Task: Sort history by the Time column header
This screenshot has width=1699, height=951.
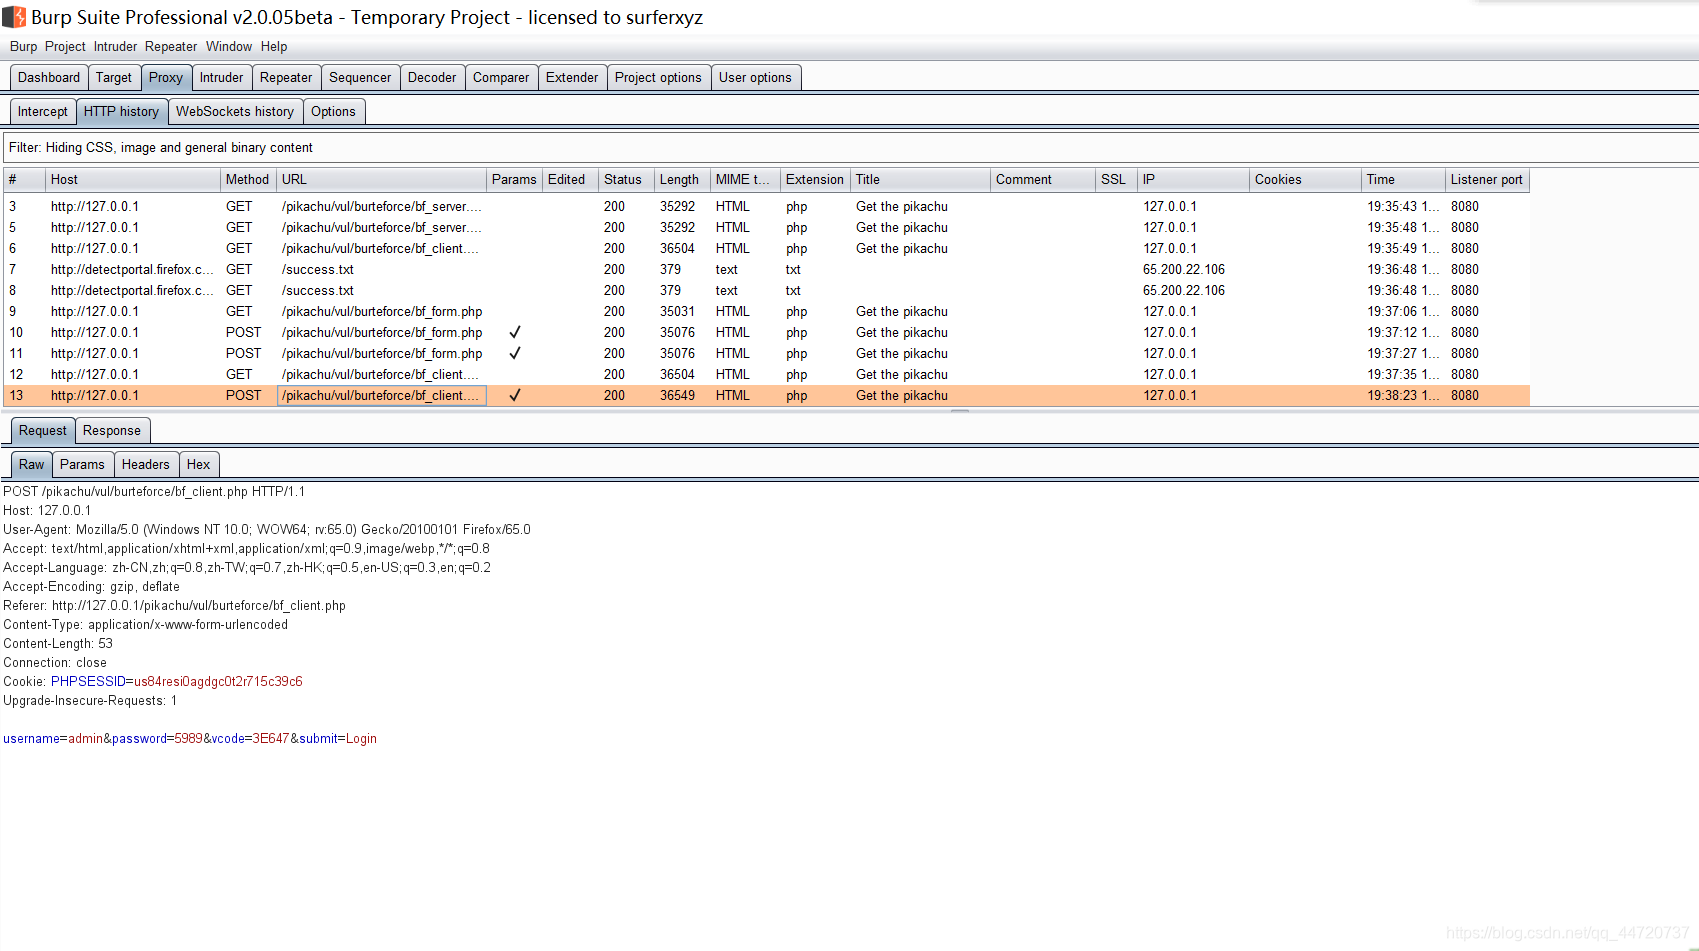Action: coord(1403,179)
